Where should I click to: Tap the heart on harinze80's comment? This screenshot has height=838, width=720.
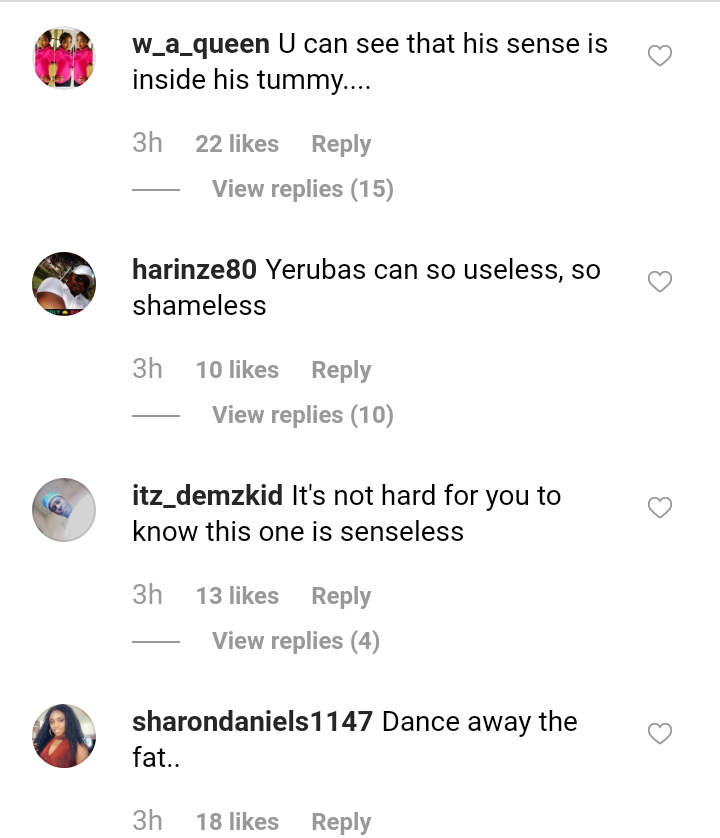(660, 282)
